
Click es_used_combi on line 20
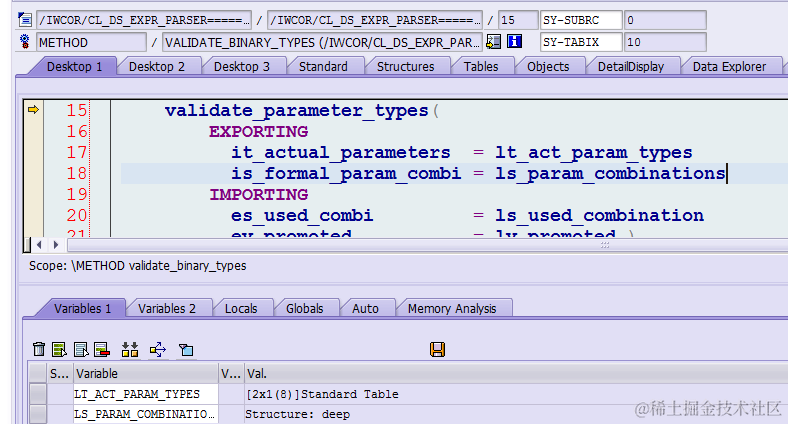pos(302,216)
